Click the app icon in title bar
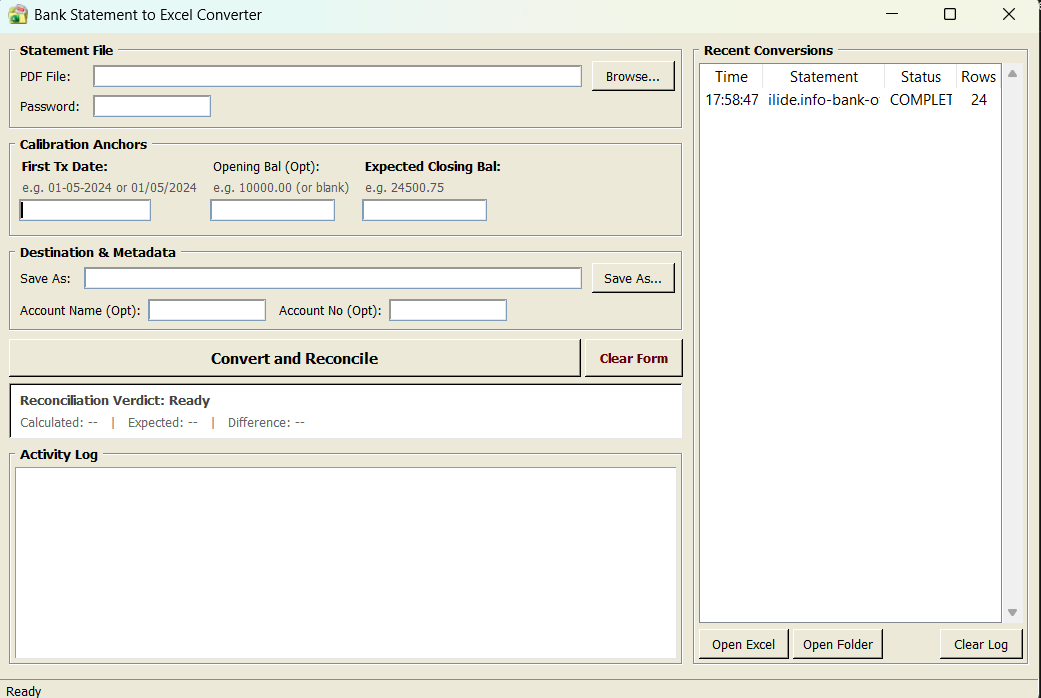 [18, 15]
